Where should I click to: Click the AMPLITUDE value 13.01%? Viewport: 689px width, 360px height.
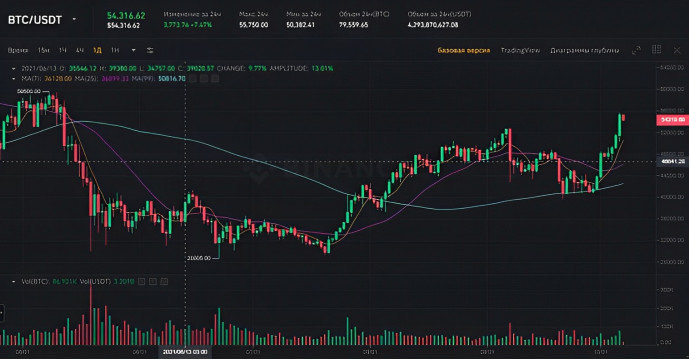point(322,69)
